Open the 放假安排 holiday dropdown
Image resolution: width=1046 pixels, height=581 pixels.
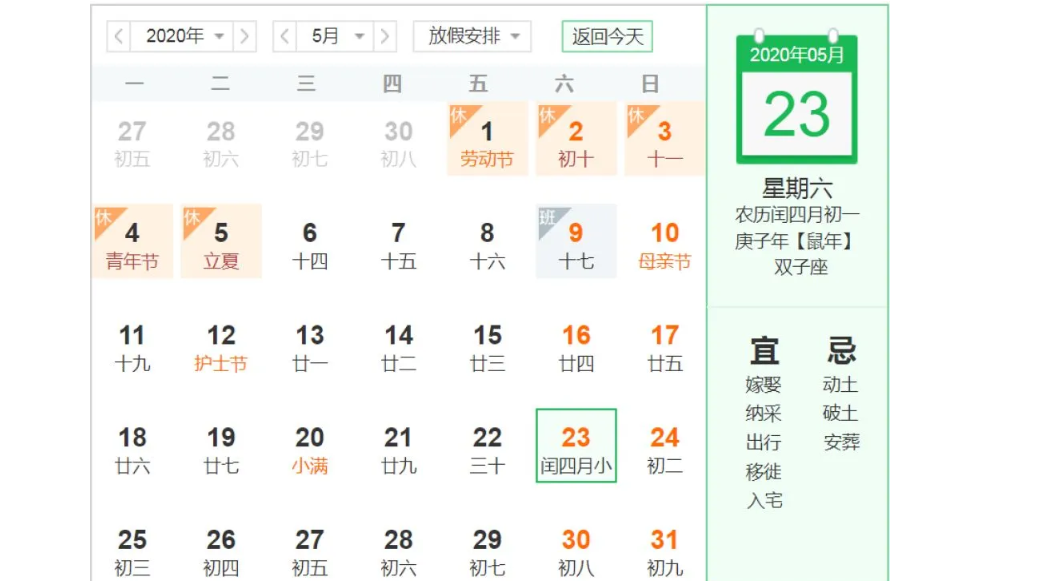472,37
